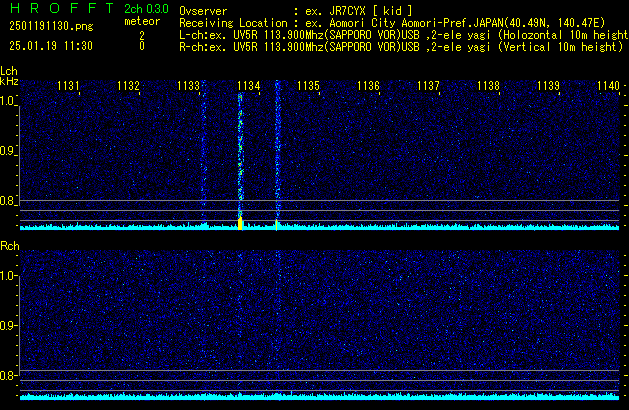Click the Lch 0.9 kHz axis label
The height and width of the screenshot is (410, 629).
click(7, 151)
